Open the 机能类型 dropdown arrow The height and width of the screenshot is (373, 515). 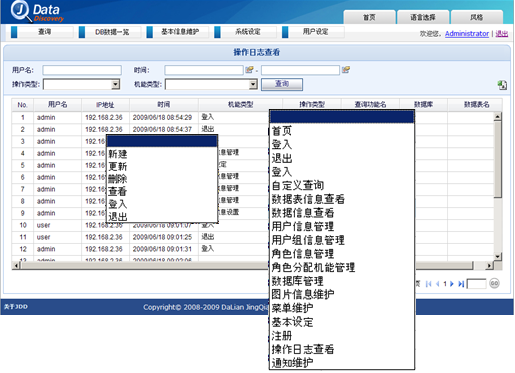[x=253, y=84]
